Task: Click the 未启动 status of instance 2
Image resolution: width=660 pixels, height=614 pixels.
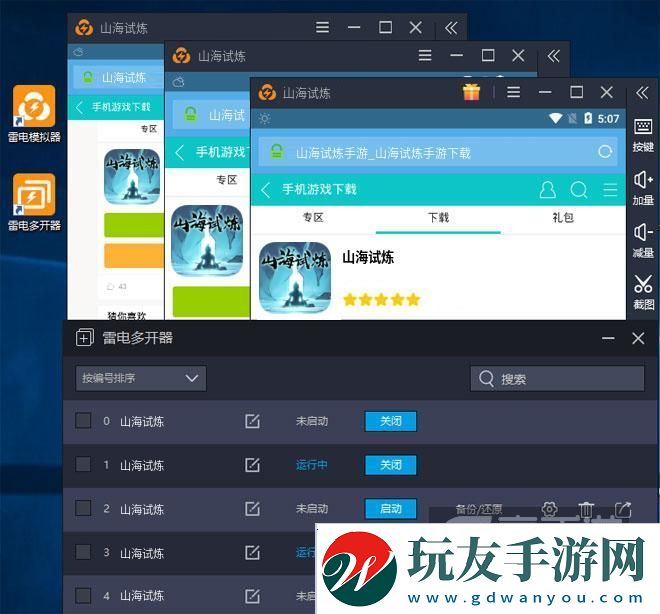Action: click(x=311, y=509)
